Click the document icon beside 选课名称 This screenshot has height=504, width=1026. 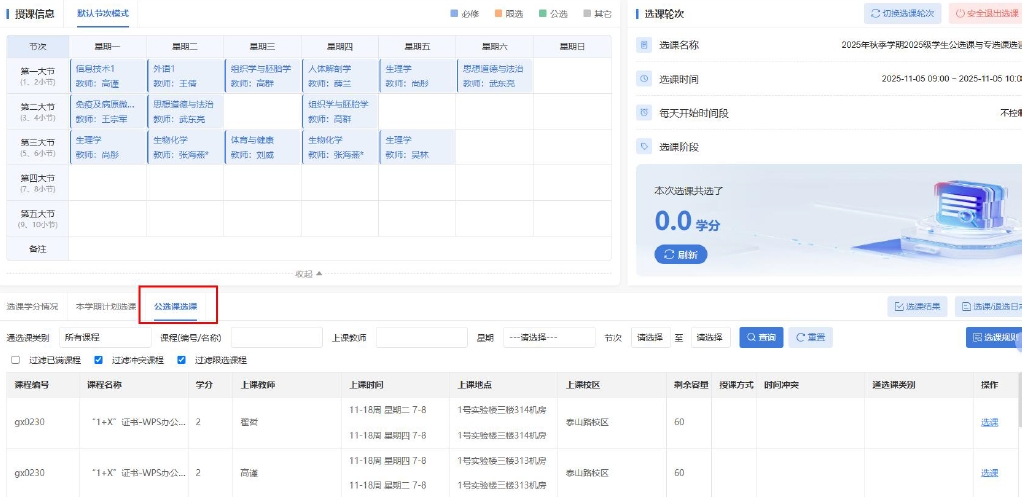pyautogui.click(x=644, y=45)
